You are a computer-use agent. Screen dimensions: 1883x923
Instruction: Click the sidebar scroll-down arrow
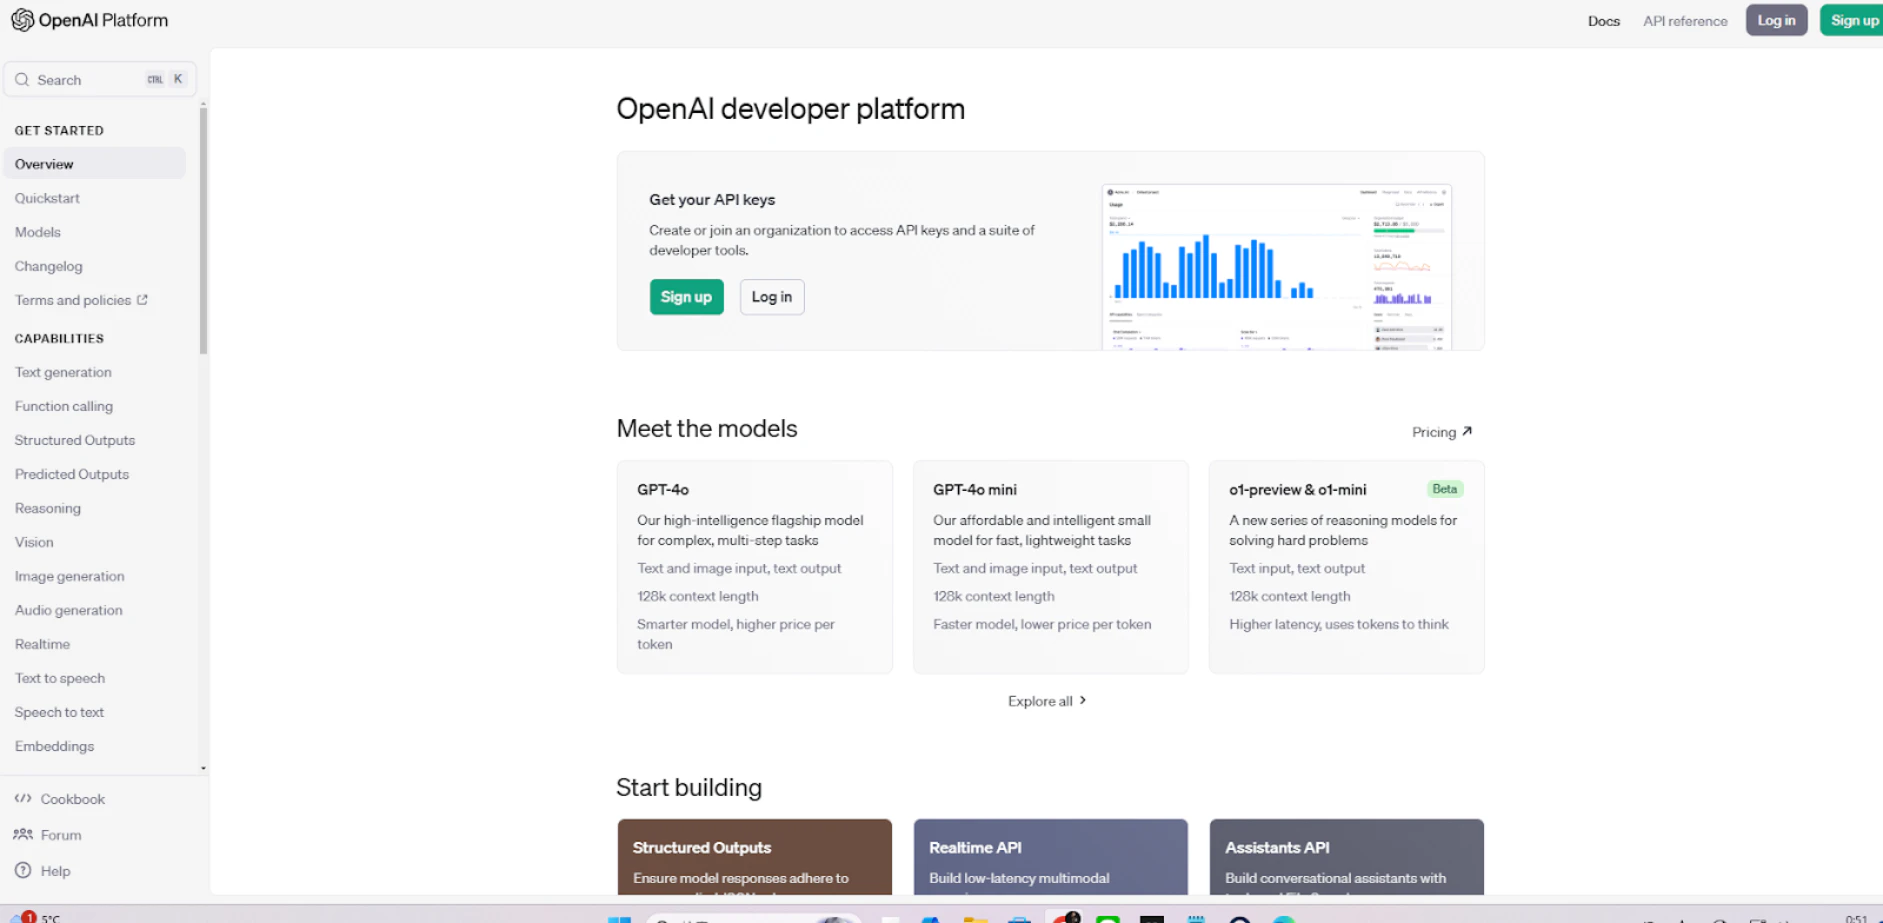(x=203, y=768)
